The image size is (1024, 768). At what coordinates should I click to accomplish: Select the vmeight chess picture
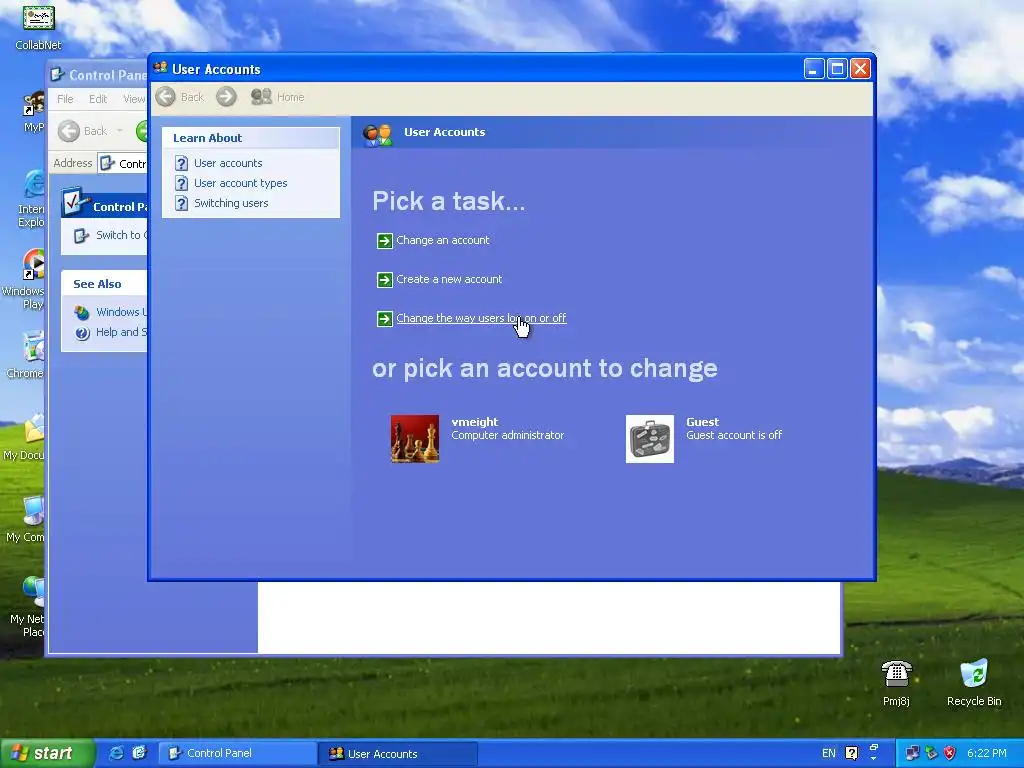415,439
